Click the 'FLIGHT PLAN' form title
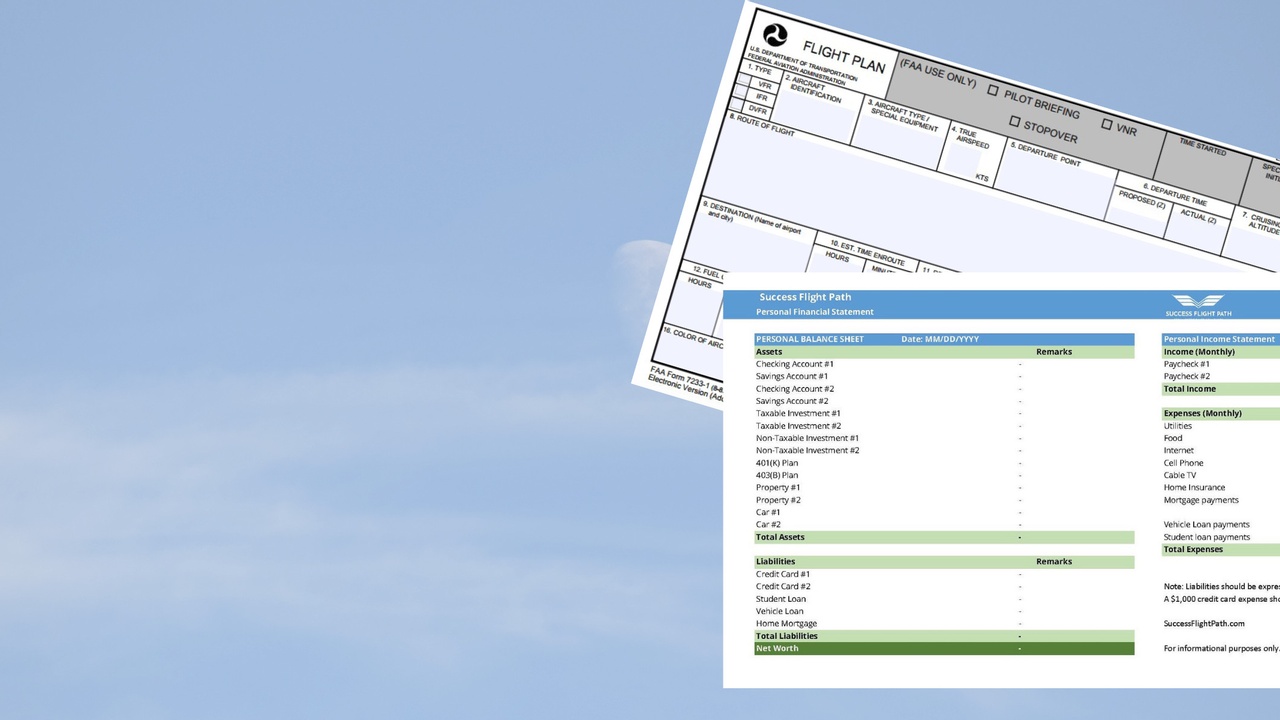The height and width of the screenshot is (720, 1280). click(844, 56)
